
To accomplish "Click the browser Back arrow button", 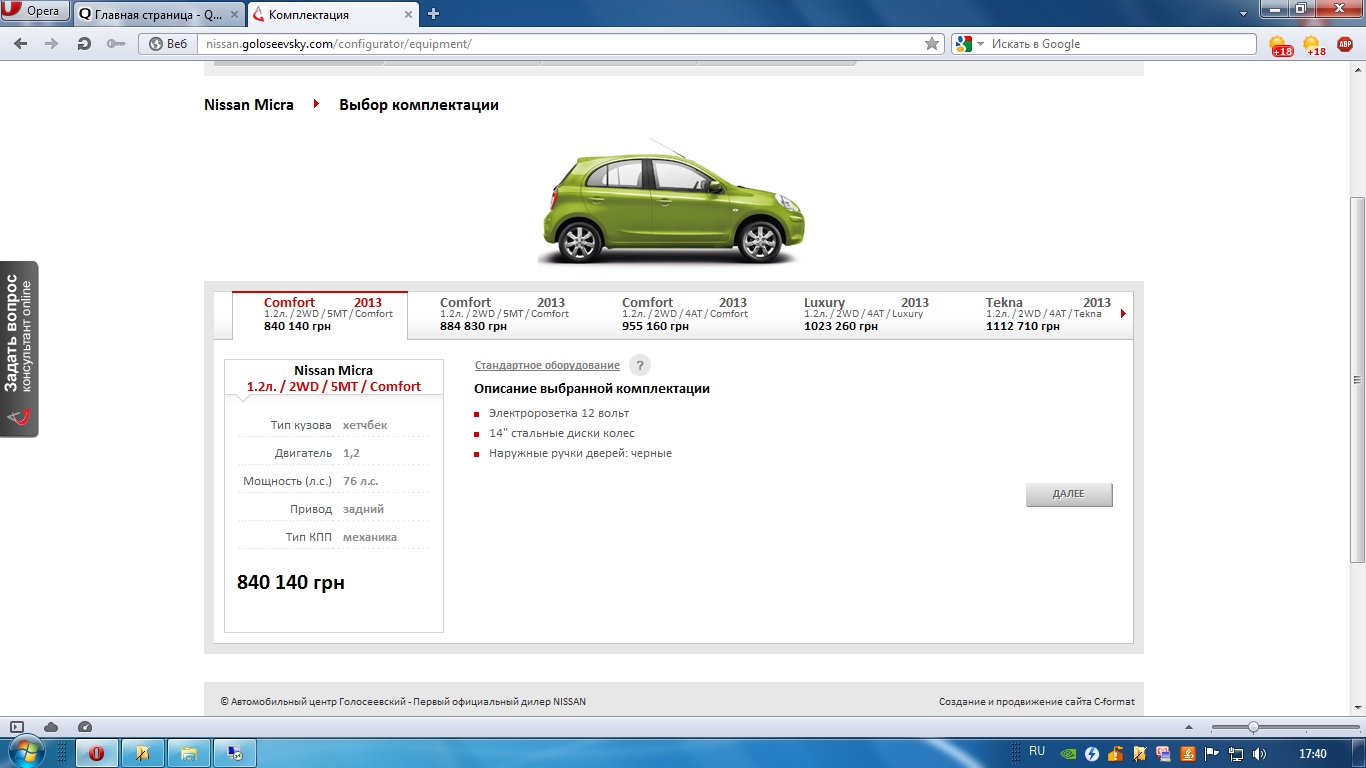I will tap(21, 44).
